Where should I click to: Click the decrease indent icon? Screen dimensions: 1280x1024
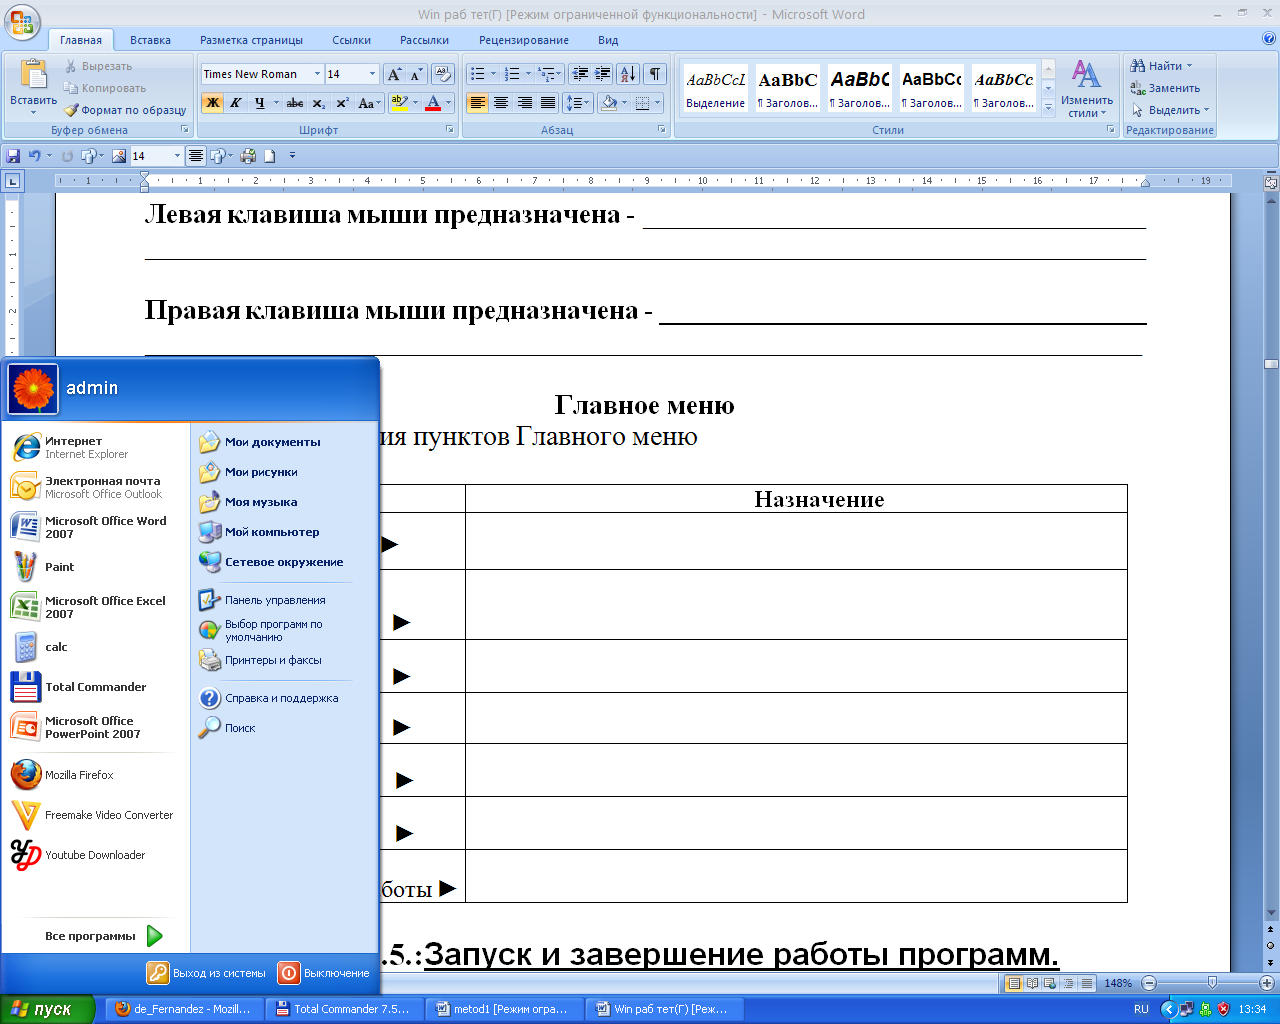(580, 74)
